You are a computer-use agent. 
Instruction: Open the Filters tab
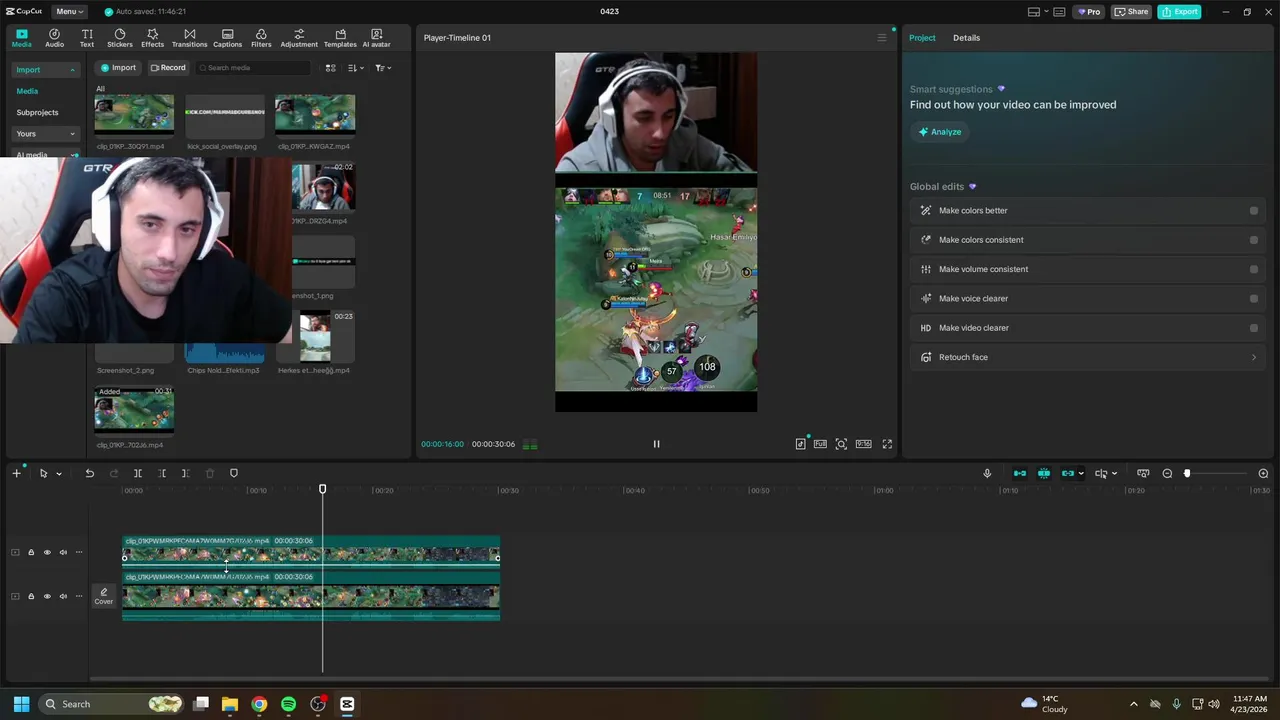tap(261, 38)
